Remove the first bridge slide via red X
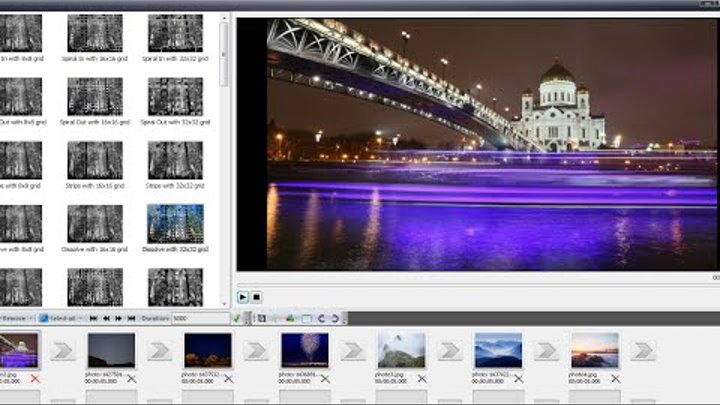 pyautogui.click(x=35, y=379)
